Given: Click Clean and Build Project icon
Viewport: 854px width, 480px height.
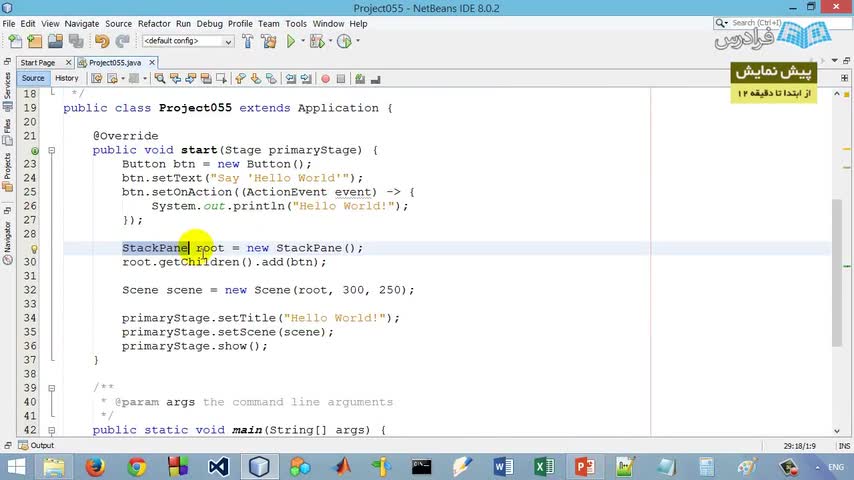Looking at the screenshot, I should click(269, 41).
